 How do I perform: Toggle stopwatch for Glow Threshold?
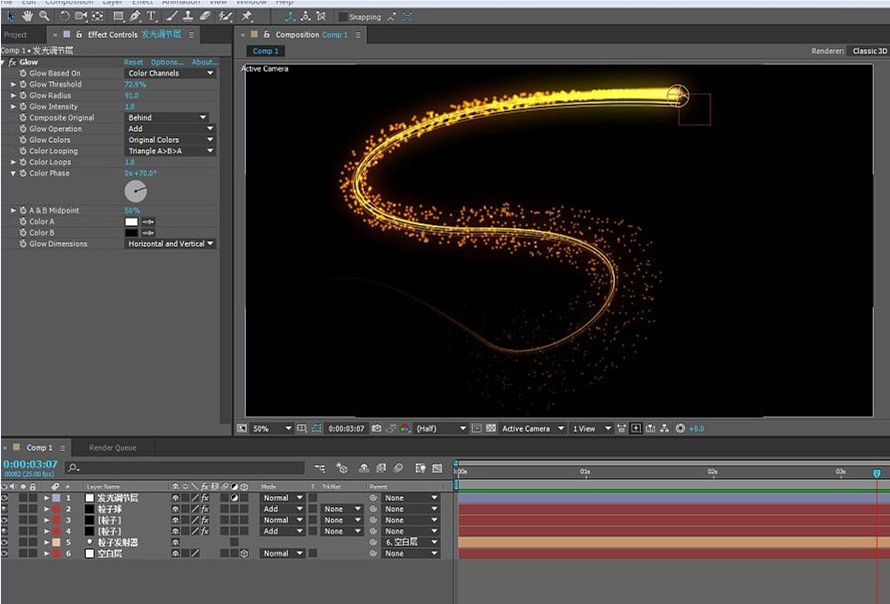point(23,84)
